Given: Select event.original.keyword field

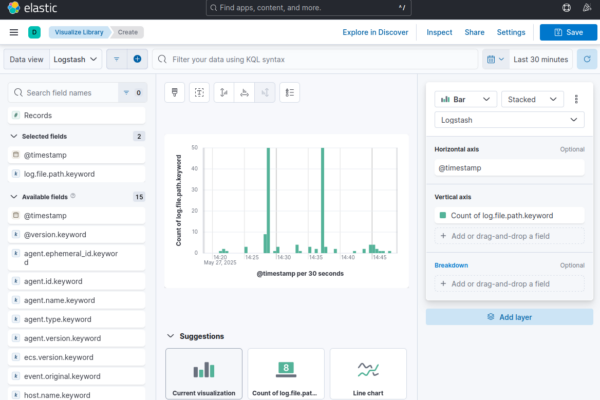Looking at the screenshot, I should (x=77, y=376).
